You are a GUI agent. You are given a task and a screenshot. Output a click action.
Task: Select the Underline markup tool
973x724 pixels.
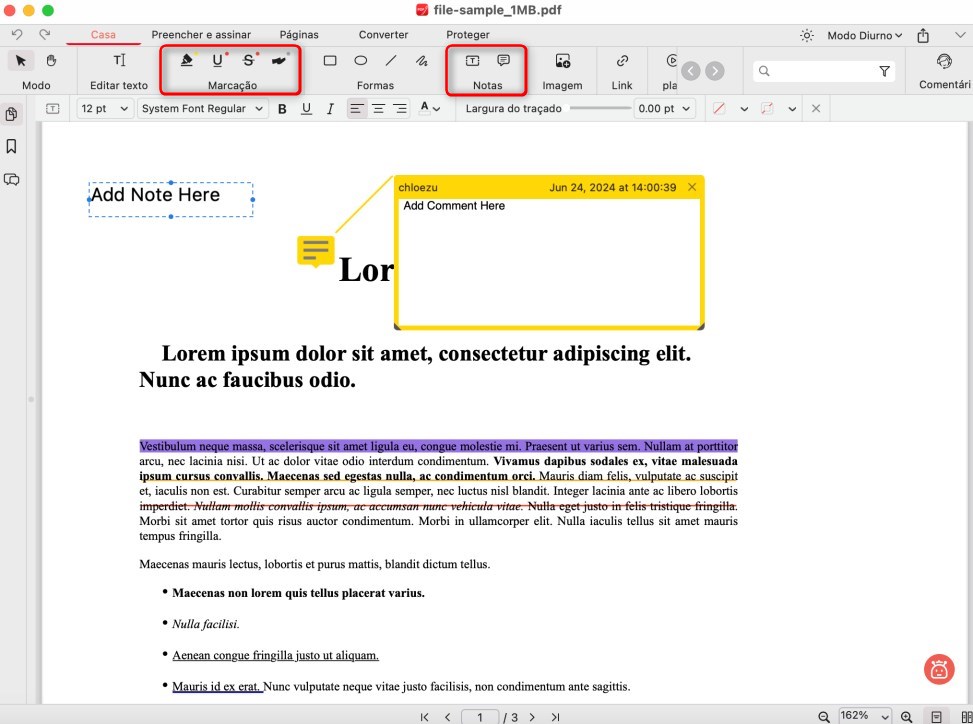pyautogui.click(x=220, y=60)
